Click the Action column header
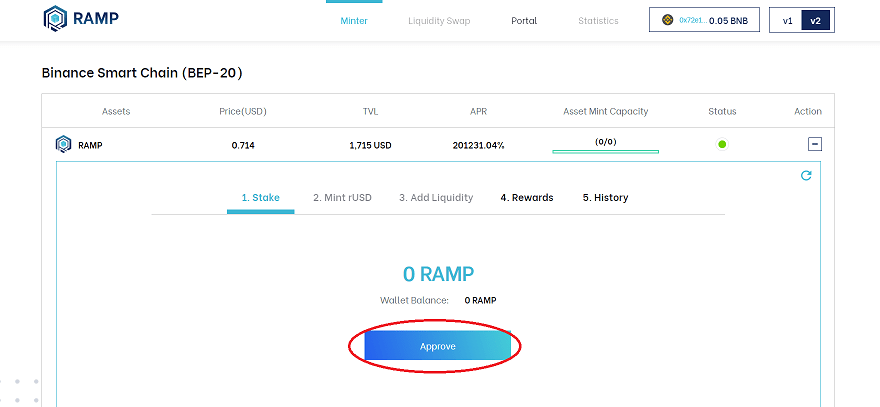 coord(808,111)
